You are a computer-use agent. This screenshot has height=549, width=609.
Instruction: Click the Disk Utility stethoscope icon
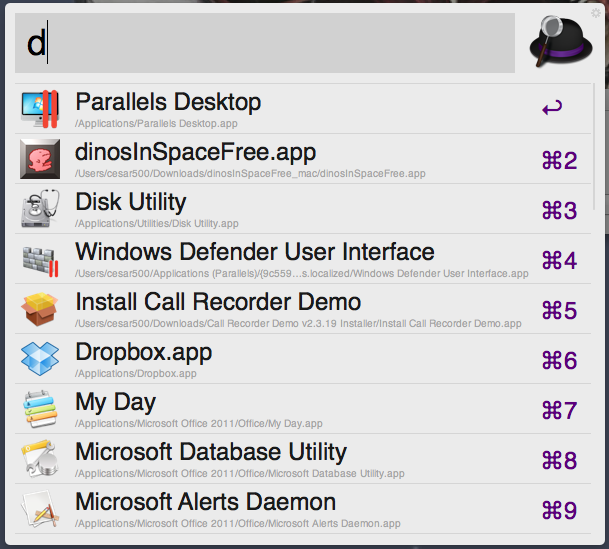(40, 208)
